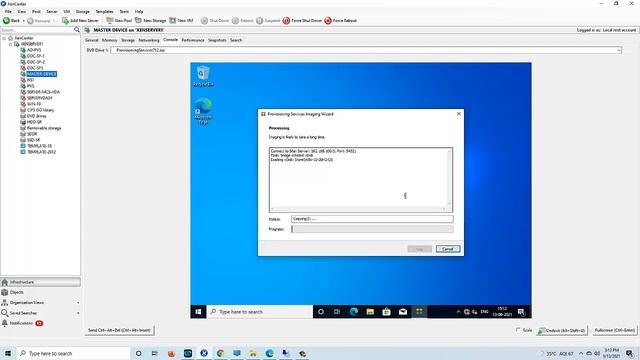Collapse the XENSERVER1 tree node
Screen dimensions: 640x360
pos(11,44)
